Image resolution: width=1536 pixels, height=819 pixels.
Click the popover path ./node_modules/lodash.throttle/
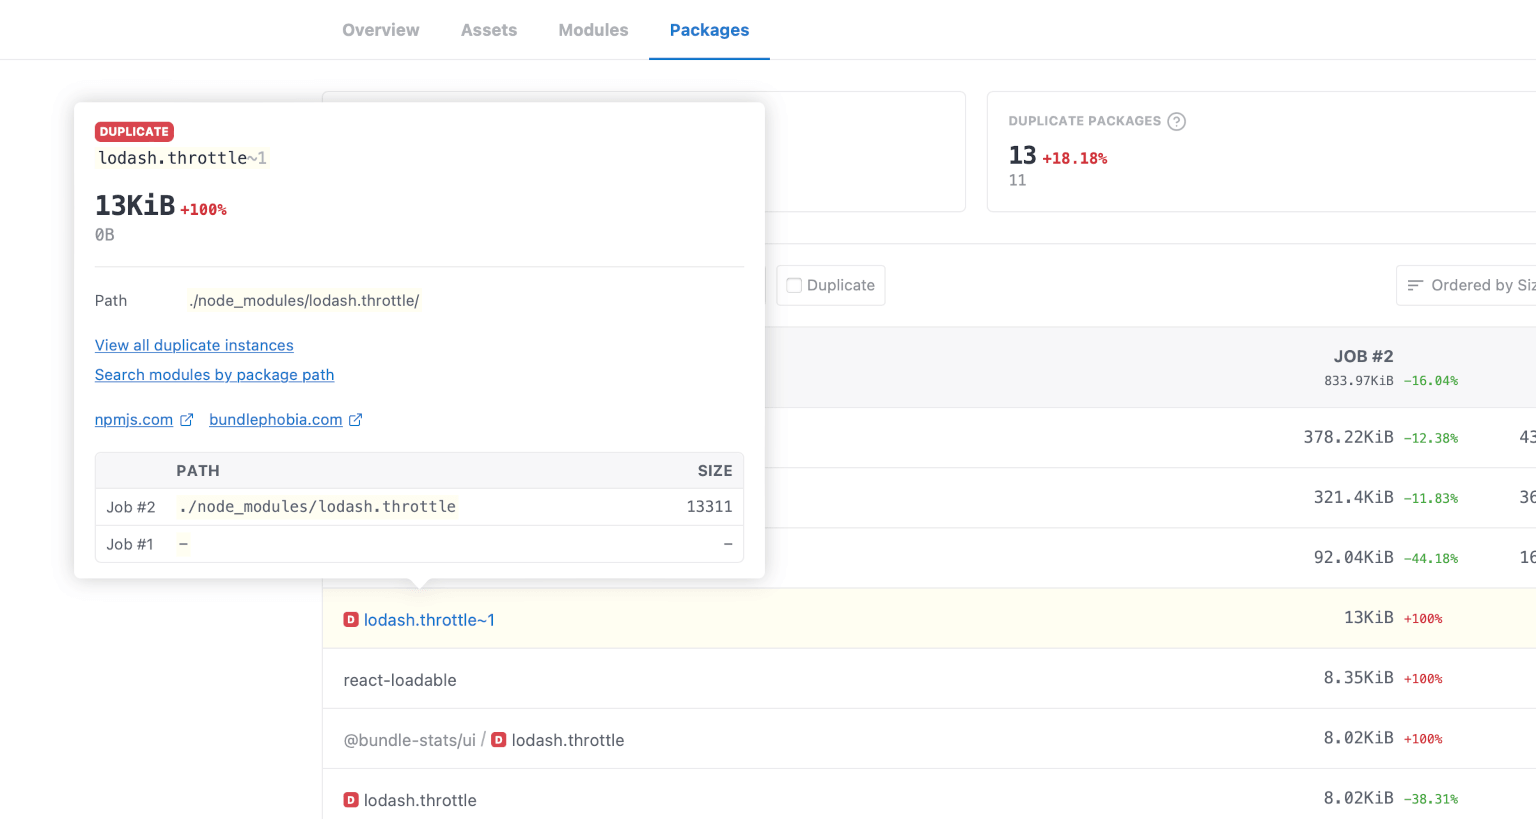(x=304, y=300)
